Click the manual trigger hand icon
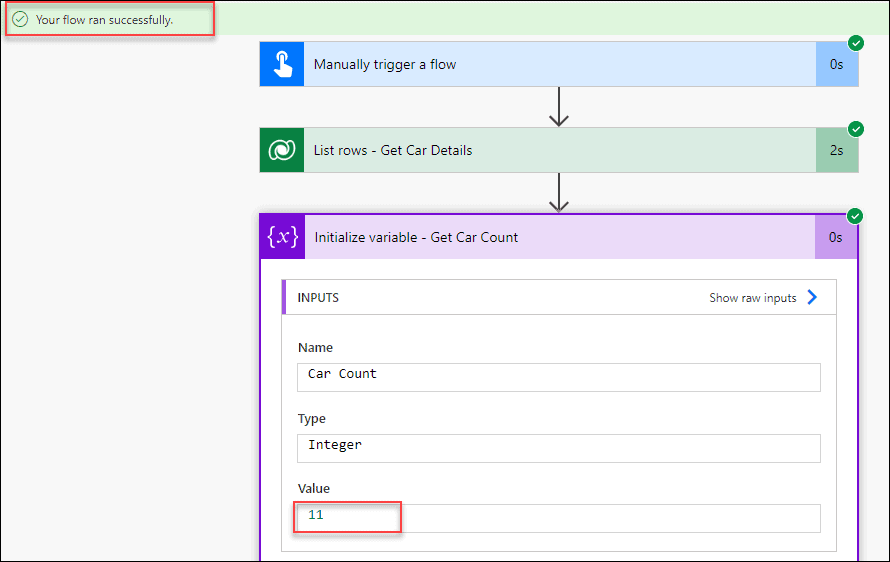 [282, 64]
